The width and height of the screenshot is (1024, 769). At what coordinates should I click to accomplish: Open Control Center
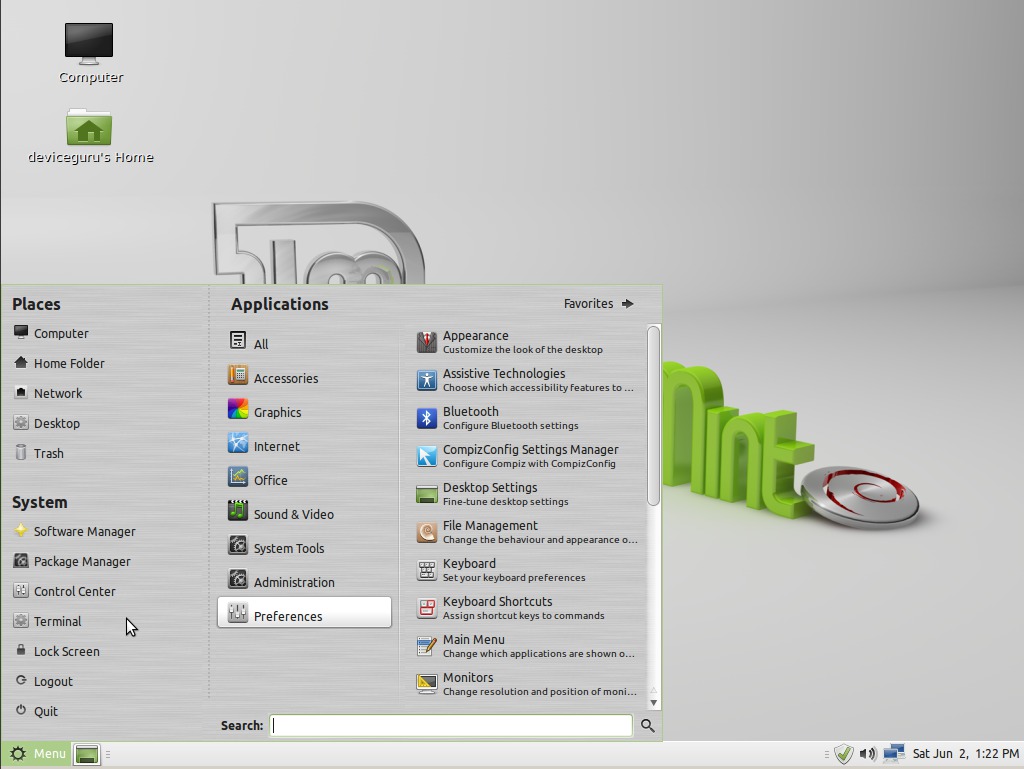65,591
